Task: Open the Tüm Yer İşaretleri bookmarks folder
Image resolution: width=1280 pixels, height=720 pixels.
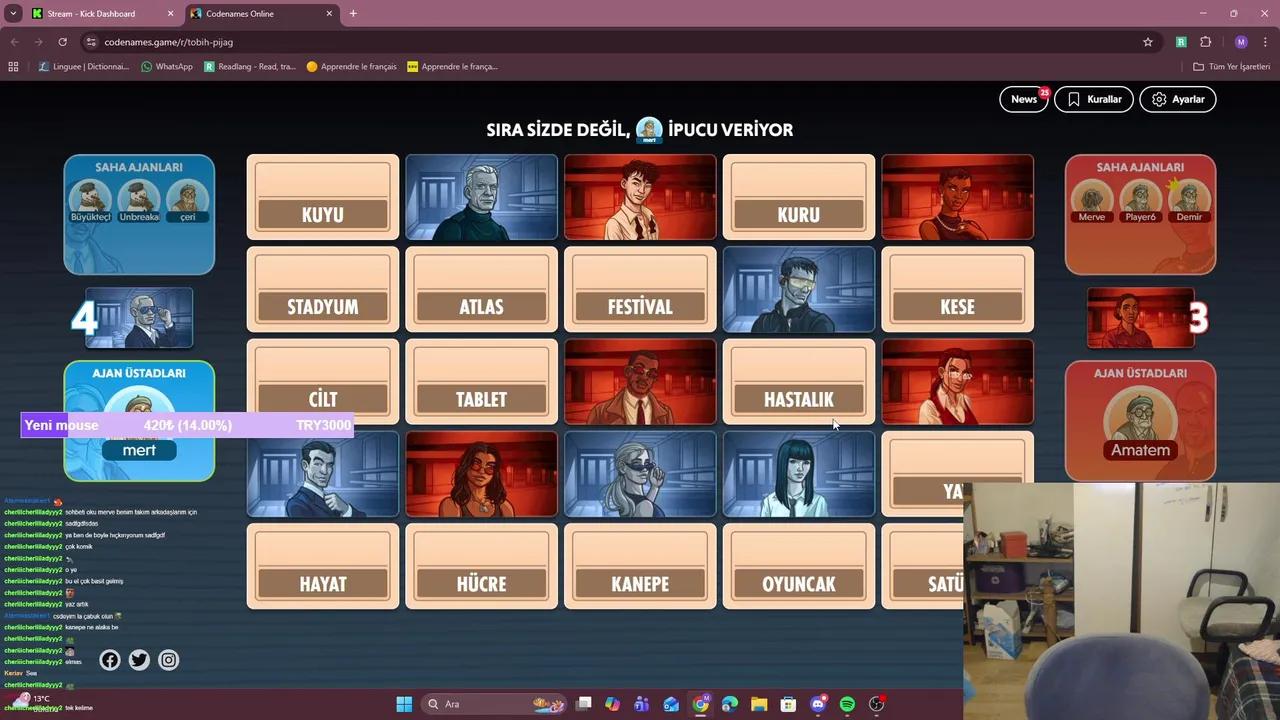Action: pyautogui.click(x=1231, y=66)
